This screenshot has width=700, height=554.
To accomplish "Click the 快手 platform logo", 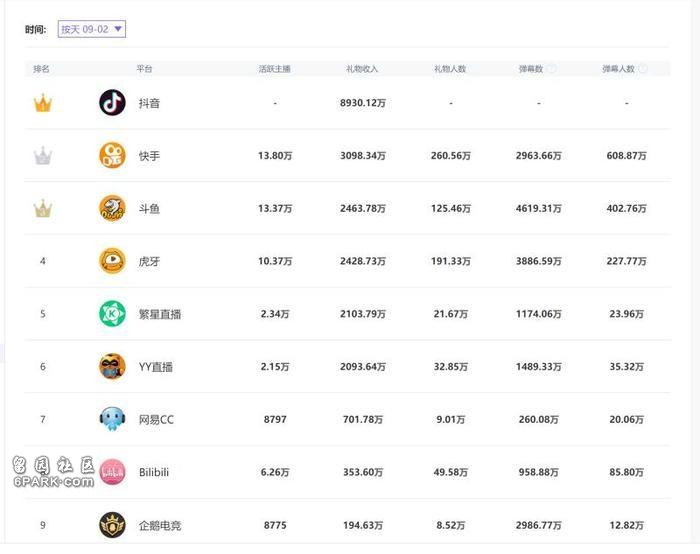I will [112, 155].
